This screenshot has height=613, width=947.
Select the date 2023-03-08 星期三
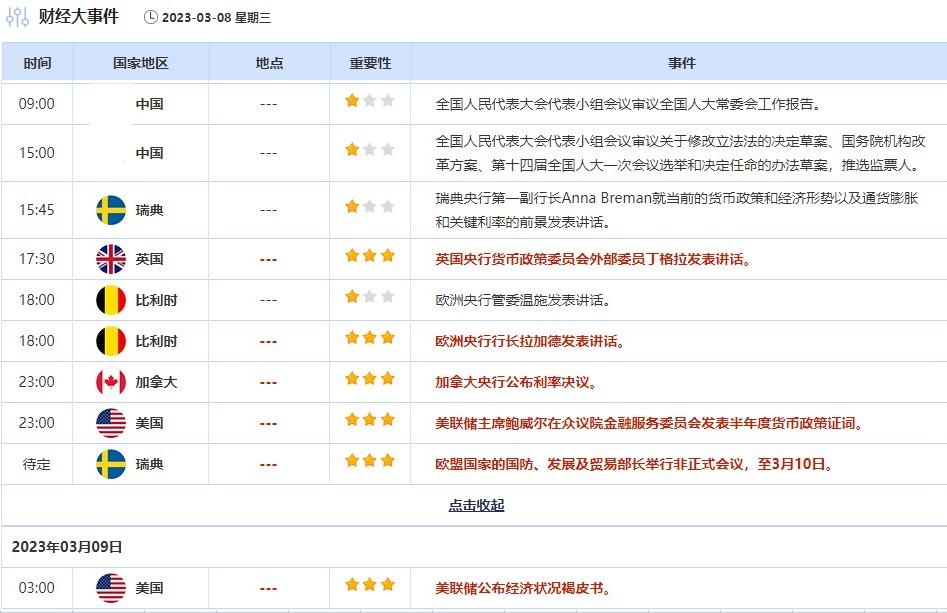click(x=216, y=18)
